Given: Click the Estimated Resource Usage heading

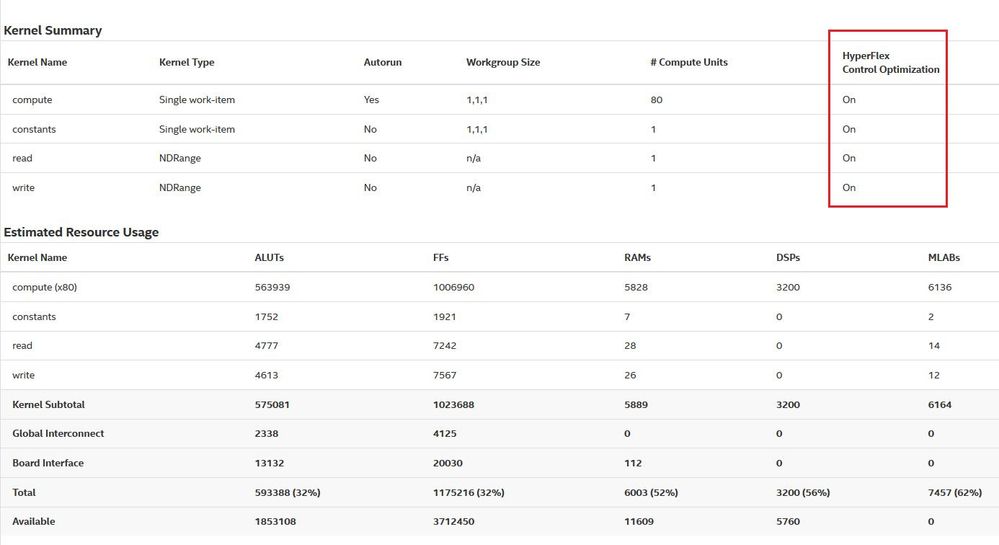Looking at the screenshot, I should [x=81, y=233].
